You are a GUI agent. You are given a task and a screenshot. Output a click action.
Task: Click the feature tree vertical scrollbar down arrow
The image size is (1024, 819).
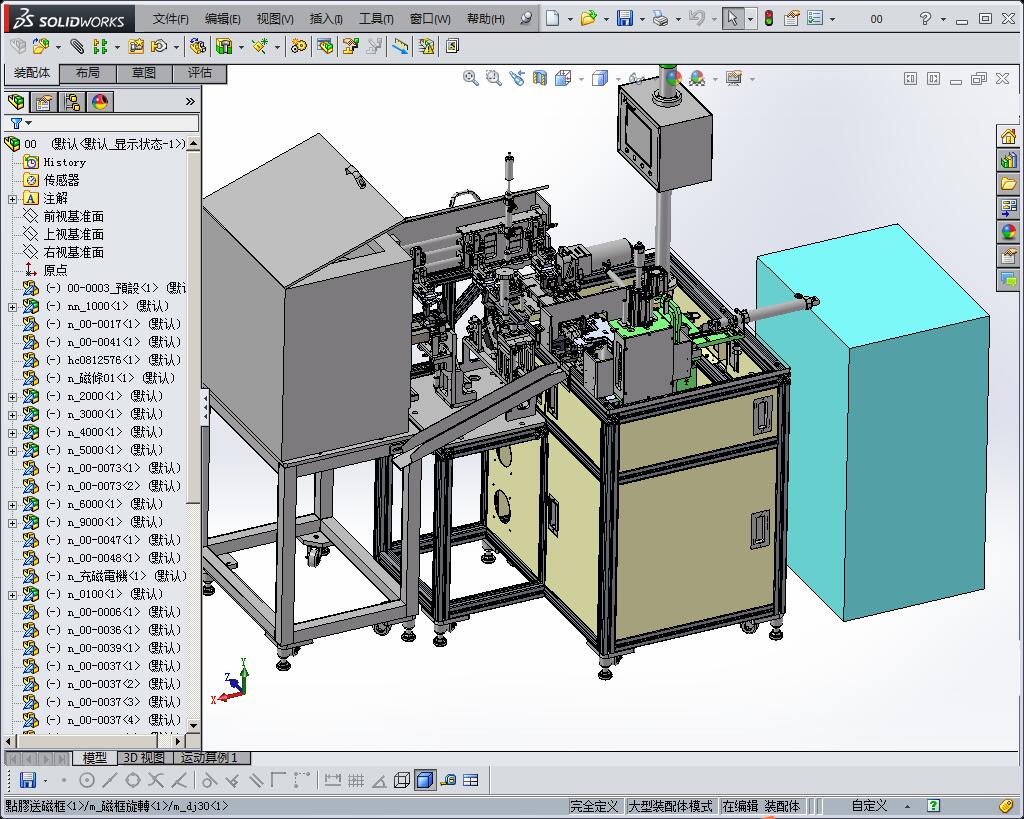[x=193, y=725]
